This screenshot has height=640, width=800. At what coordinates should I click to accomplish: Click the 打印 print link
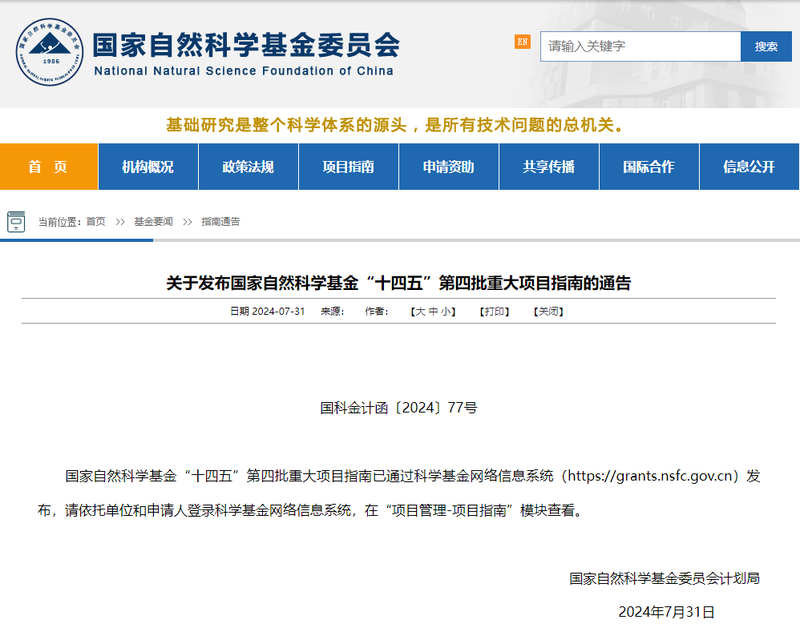[x=492, y=311]
